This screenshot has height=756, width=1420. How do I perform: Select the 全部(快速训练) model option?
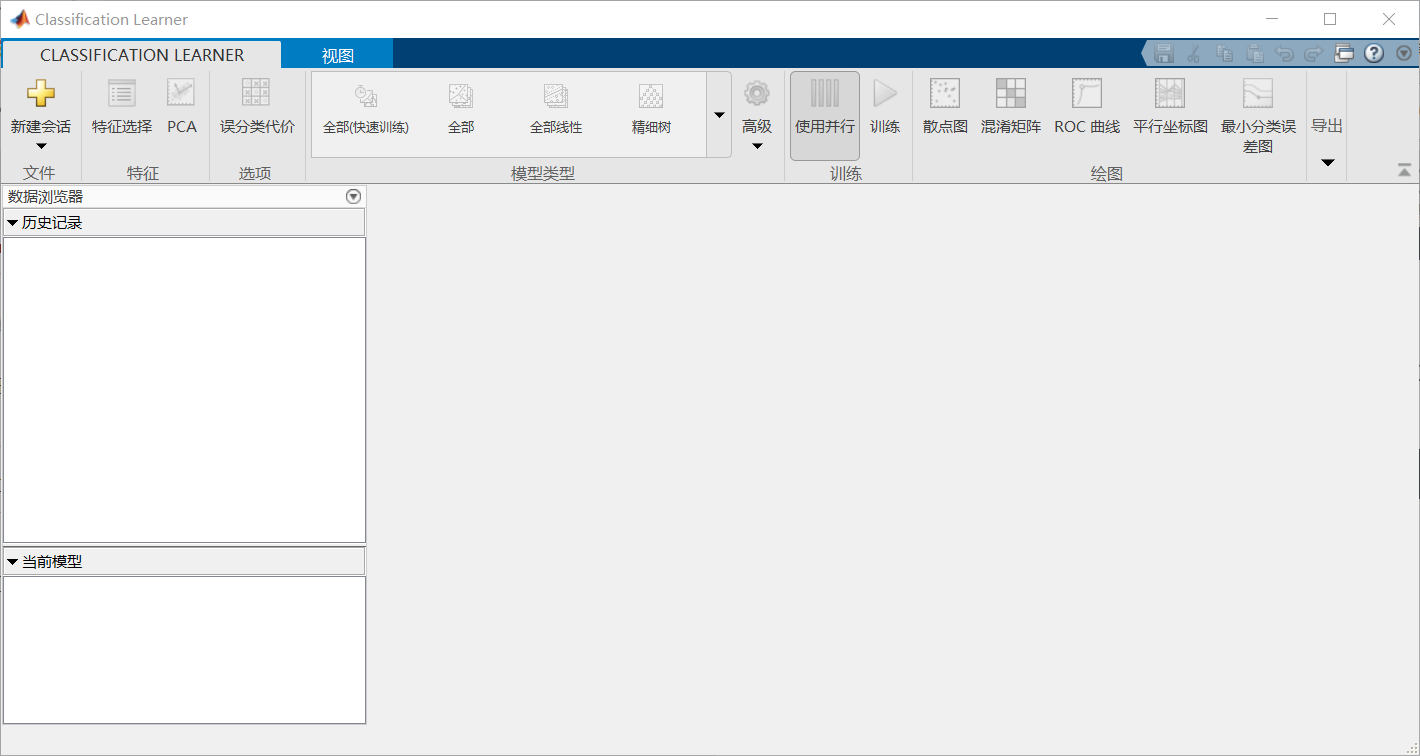tap(366, 110)
